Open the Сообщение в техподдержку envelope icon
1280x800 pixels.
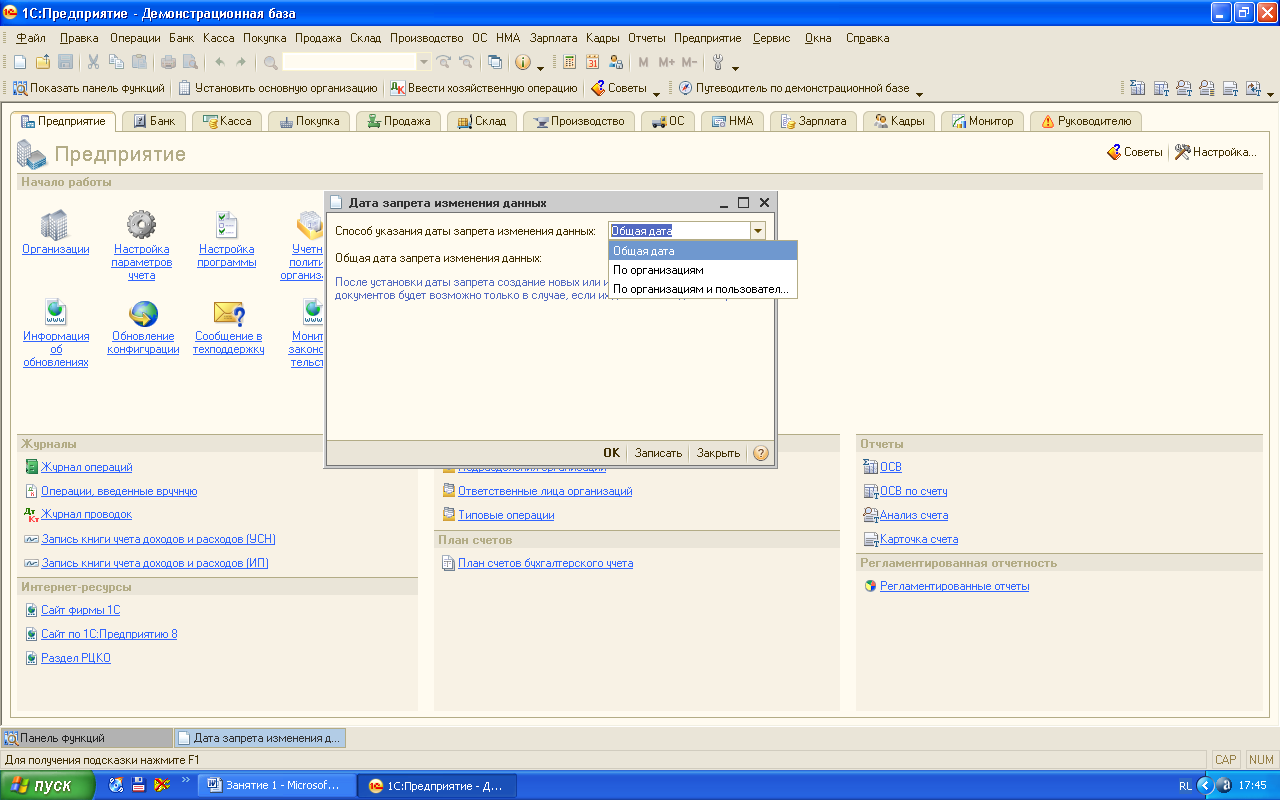(229, 313)
